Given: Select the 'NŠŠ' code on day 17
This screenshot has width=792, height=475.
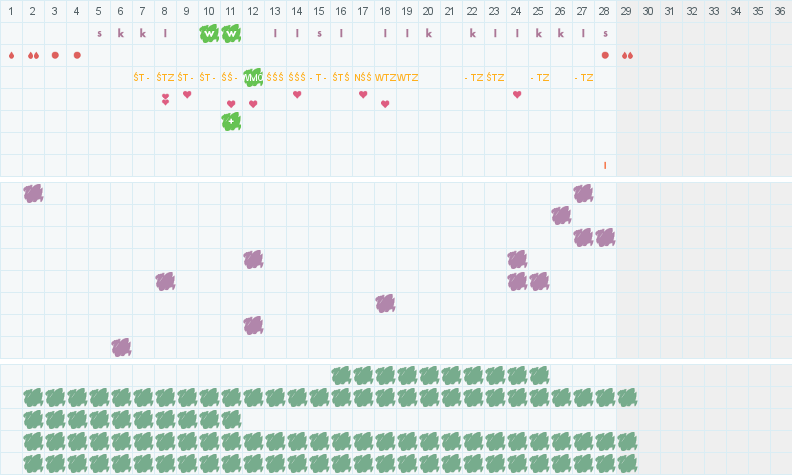Looking at the screenshot, I should pyautogui.click(x=364, y=77).
